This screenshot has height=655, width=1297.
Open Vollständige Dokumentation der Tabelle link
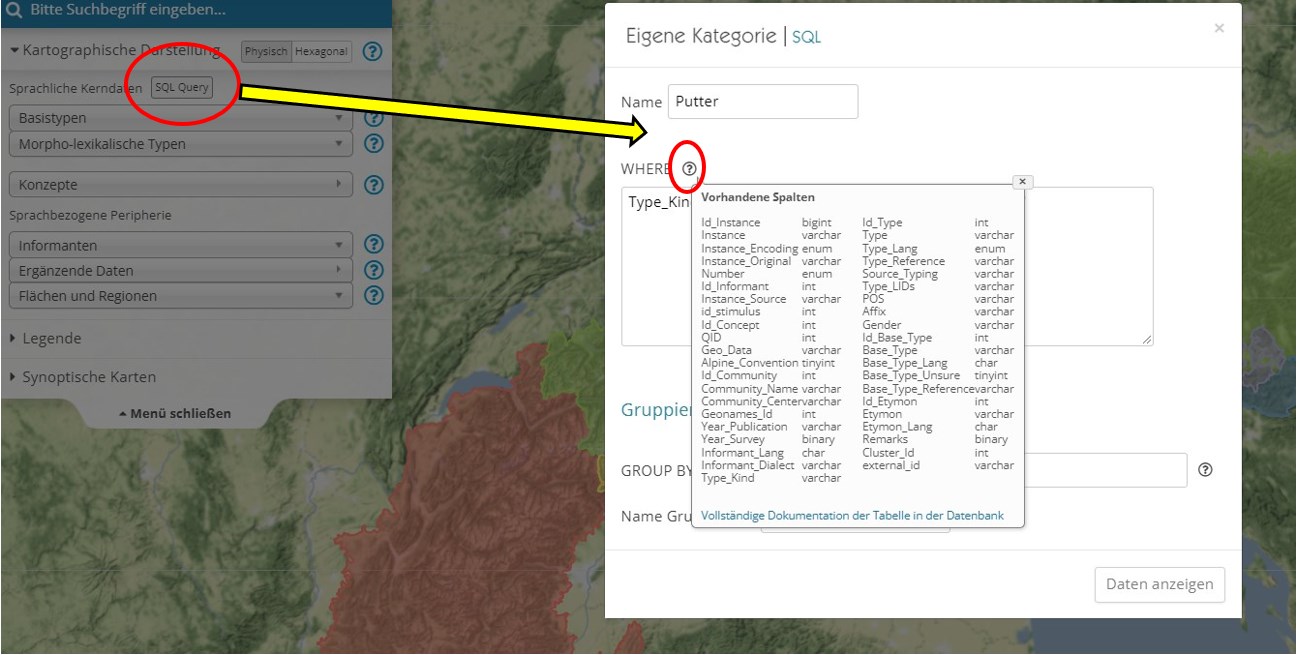(852, 516)
